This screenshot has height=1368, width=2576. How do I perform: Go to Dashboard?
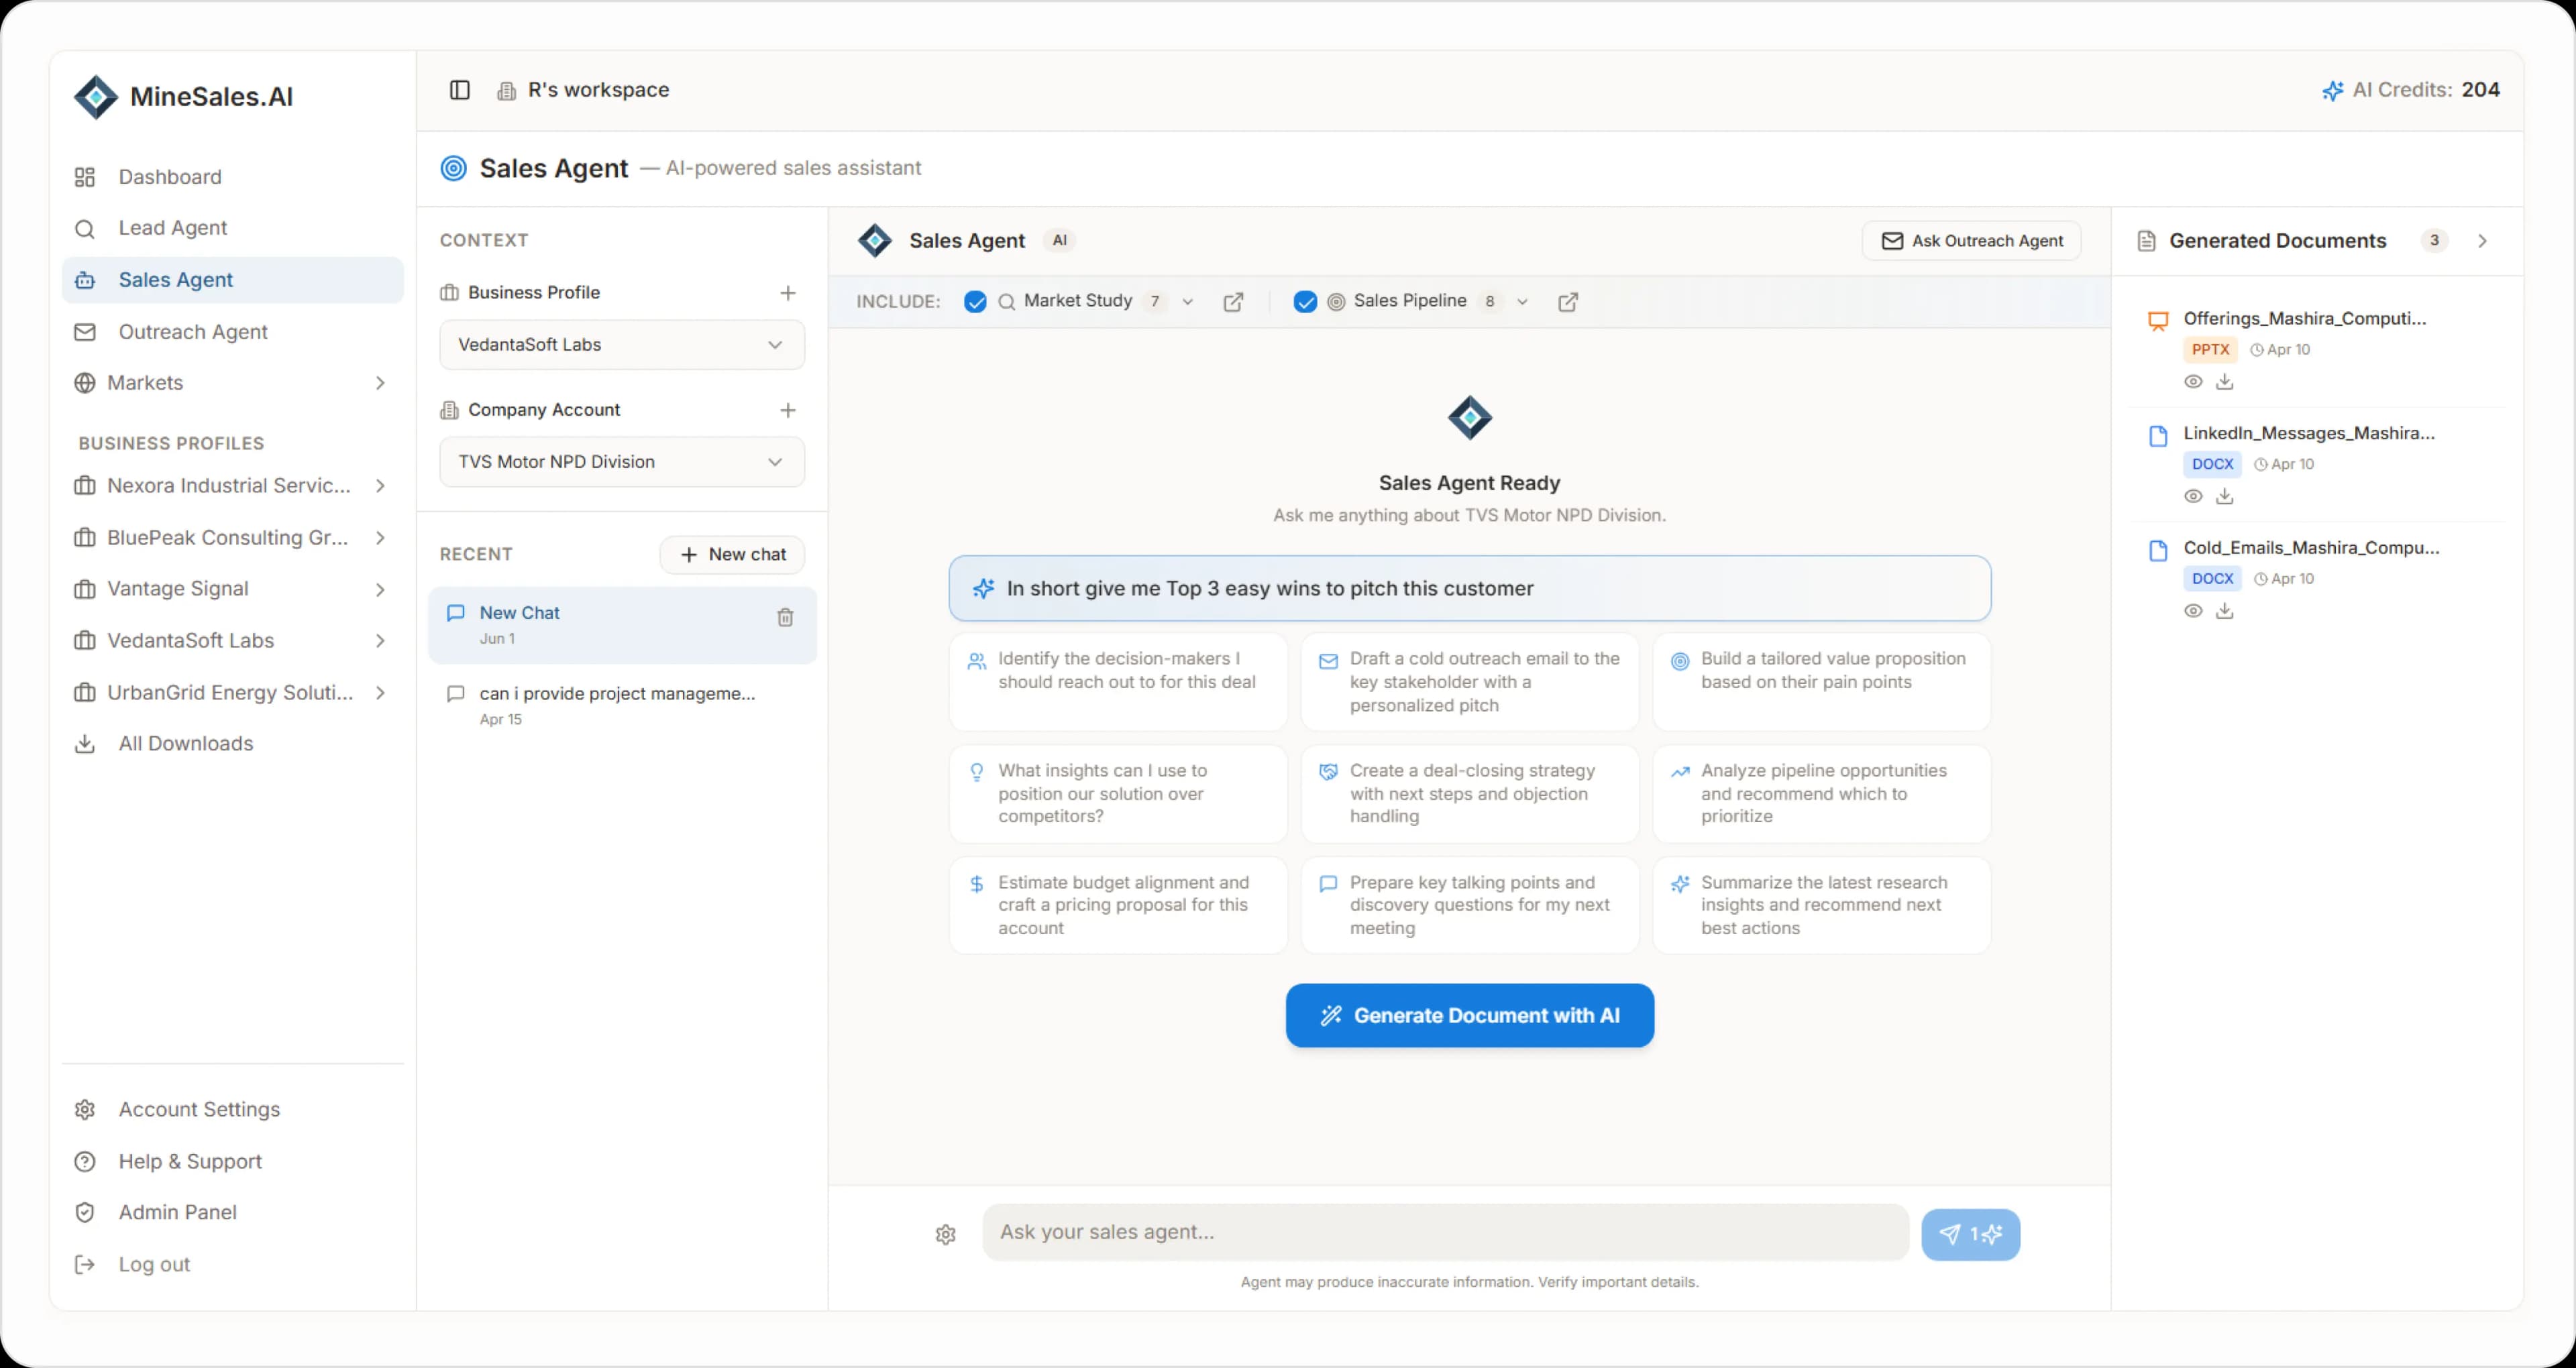coord(233,177)
